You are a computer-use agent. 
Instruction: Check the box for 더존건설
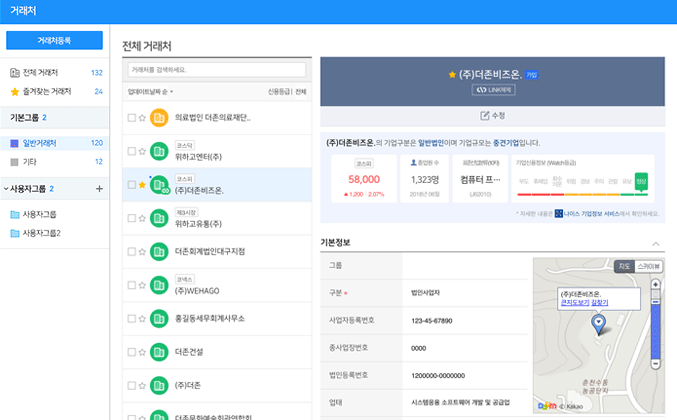click(132, 352)
